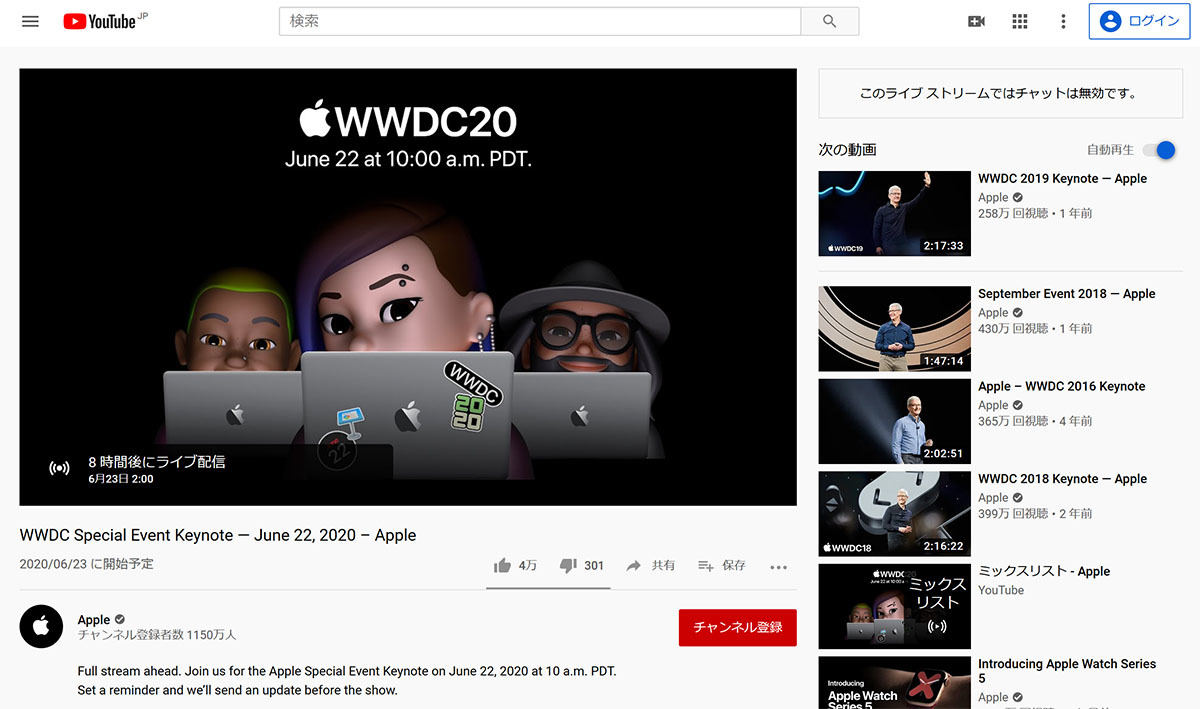Click the live broadcast indicator icon
The width and height of the screenshot is (1200, 709).
pyautogui.click(x=59, y=468)
